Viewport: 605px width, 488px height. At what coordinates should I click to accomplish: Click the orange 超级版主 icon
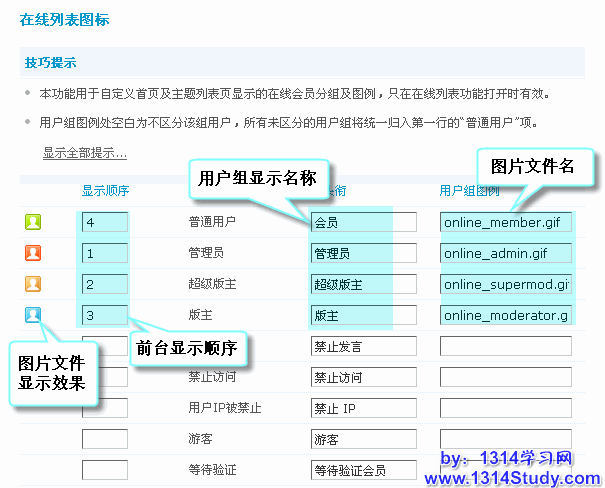pos(33,284)
